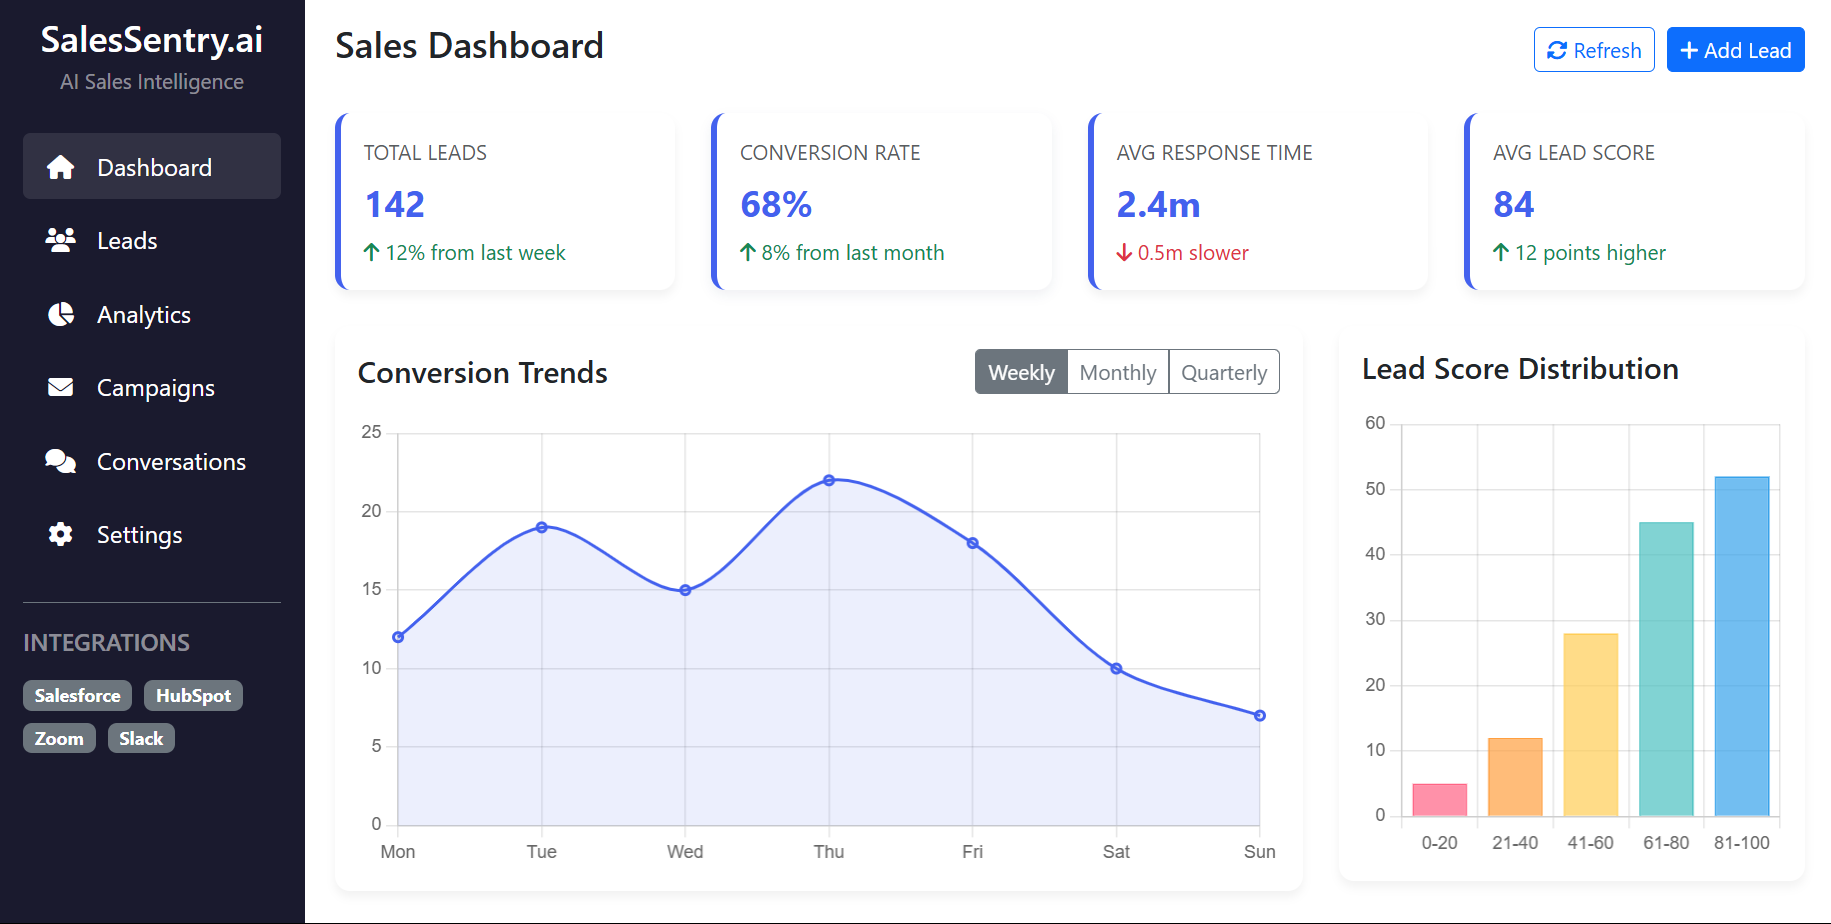Click the '12 points higher' text

(1590, 252)
